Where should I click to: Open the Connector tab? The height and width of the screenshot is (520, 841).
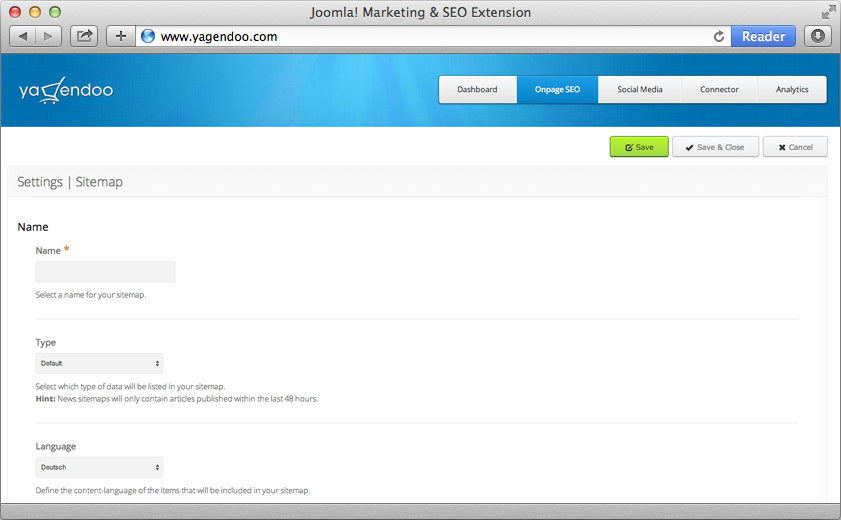tap(719, 90)
